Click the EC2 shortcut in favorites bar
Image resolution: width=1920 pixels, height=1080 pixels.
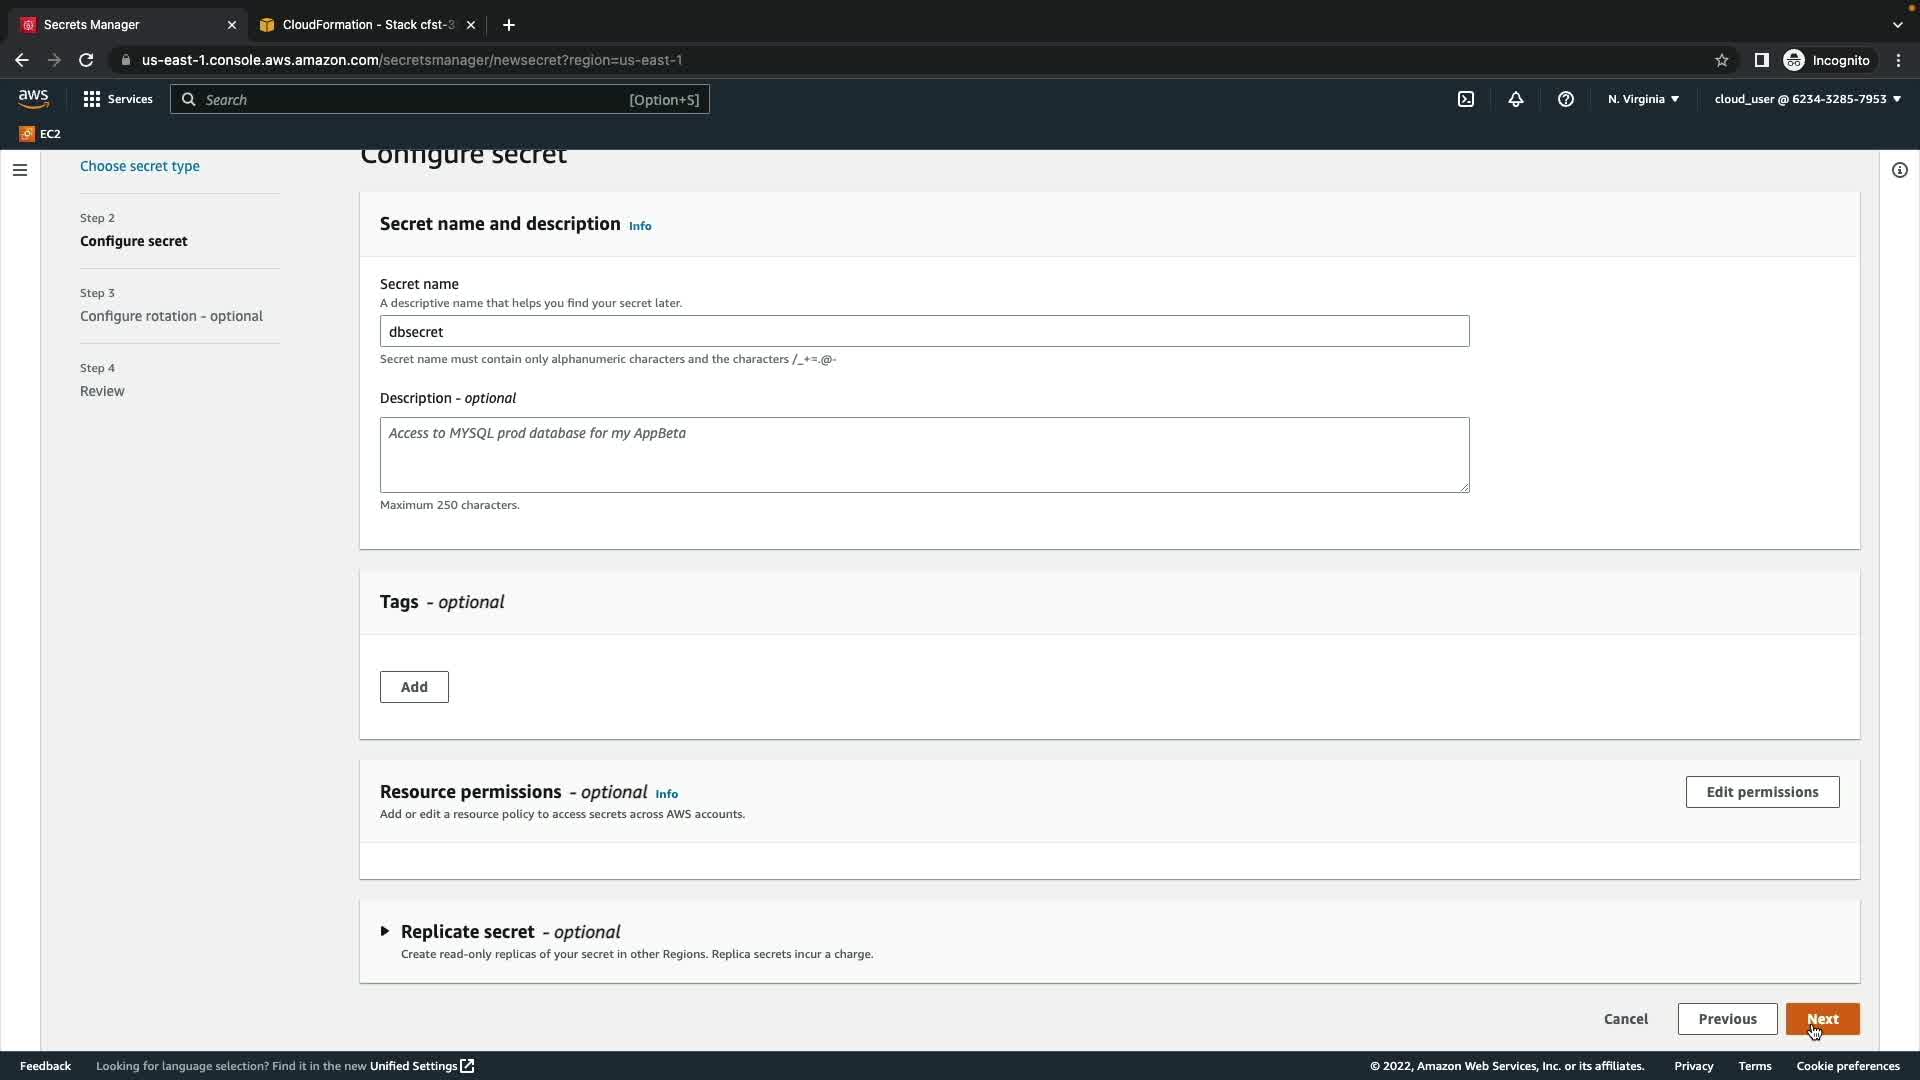click(x=40, y=134)
